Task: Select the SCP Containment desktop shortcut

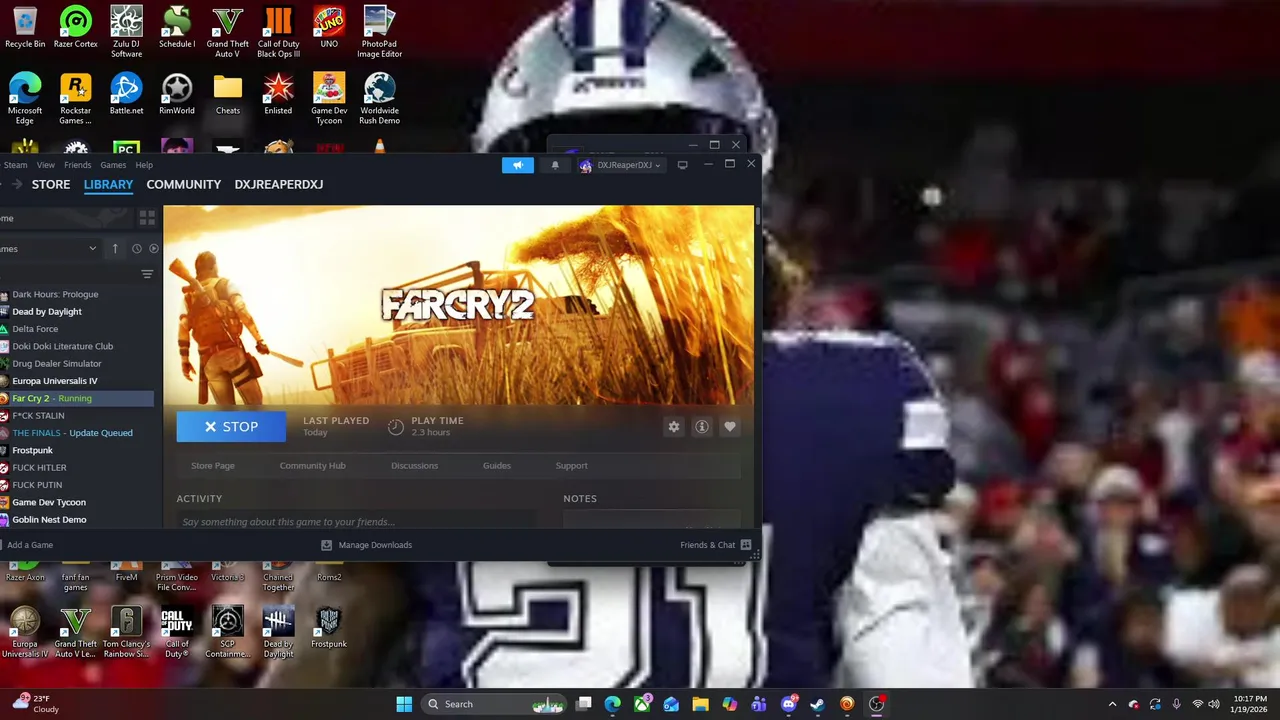Action: coord(227,632)
